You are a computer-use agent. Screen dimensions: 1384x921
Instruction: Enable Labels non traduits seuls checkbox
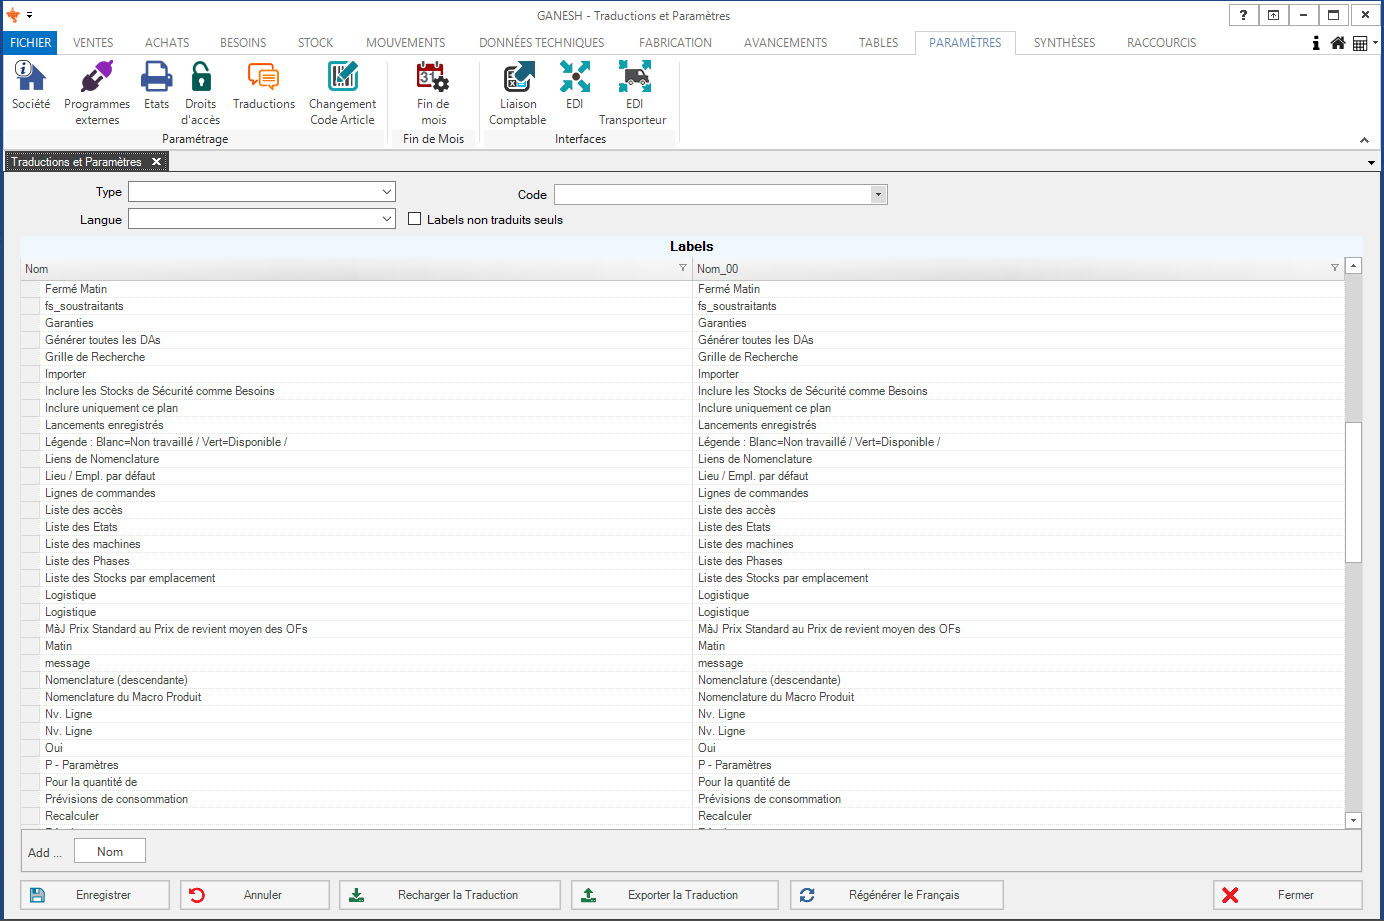click(x=415, y=219)
